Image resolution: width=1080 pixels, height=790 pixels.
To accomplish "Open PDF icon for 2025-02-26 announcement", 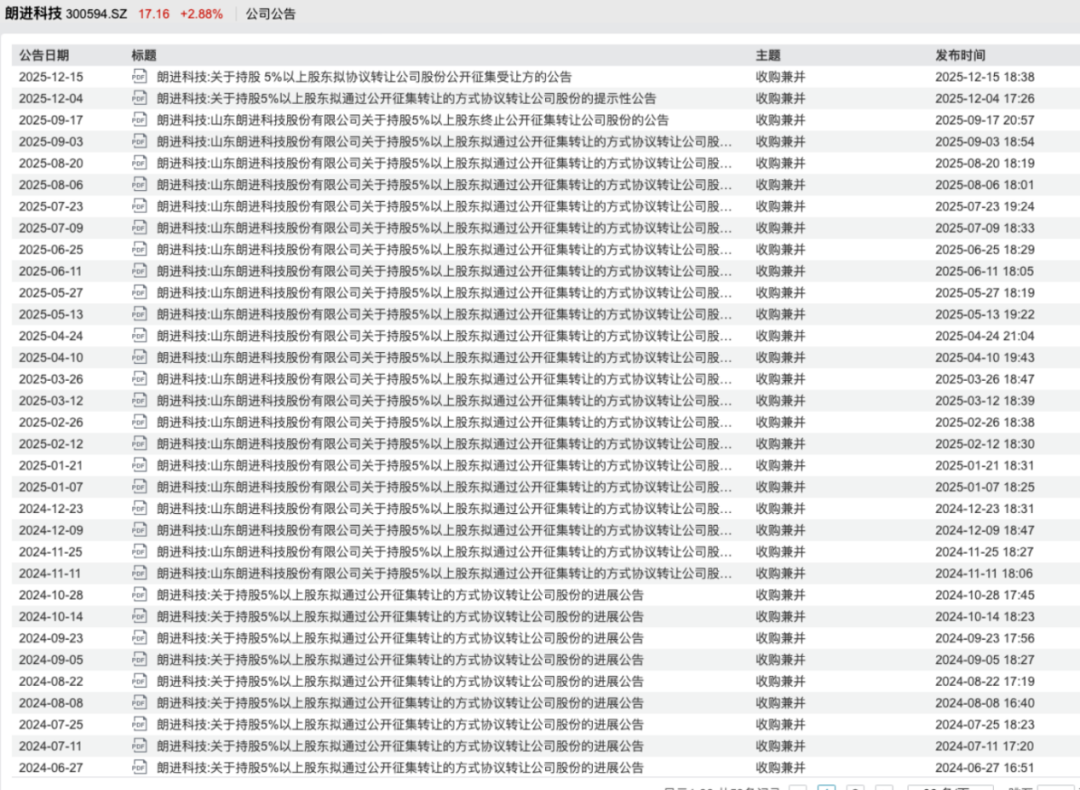I will pyautogui.click(x=139, y=422).
